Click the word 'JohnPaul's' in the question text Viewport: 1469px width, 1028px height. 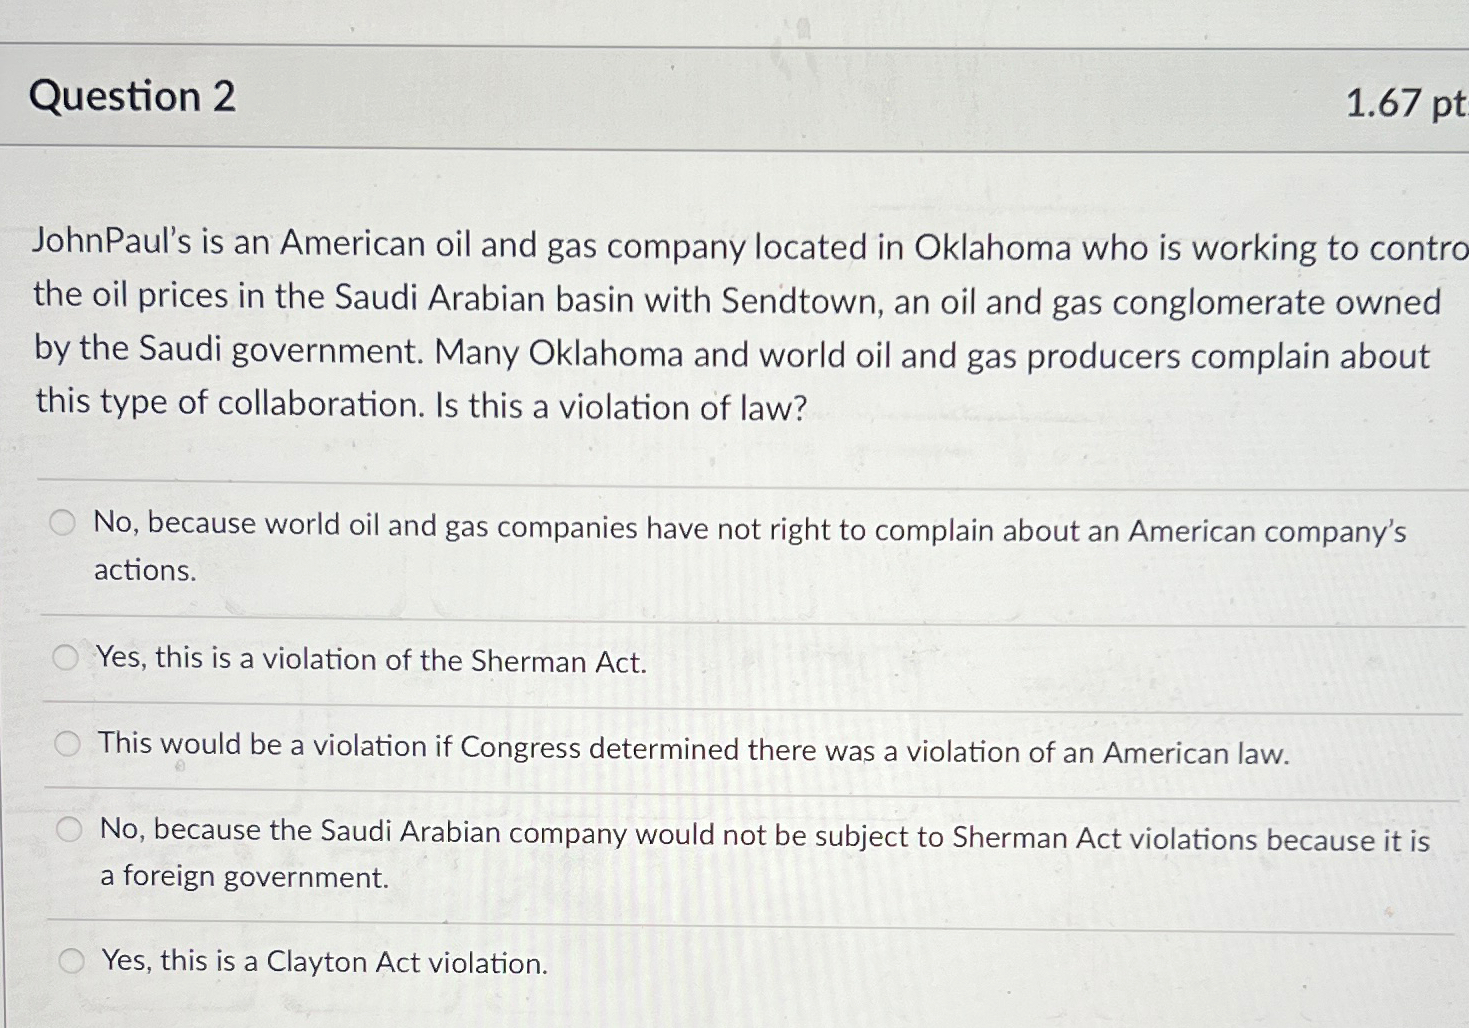pos(110,246)
